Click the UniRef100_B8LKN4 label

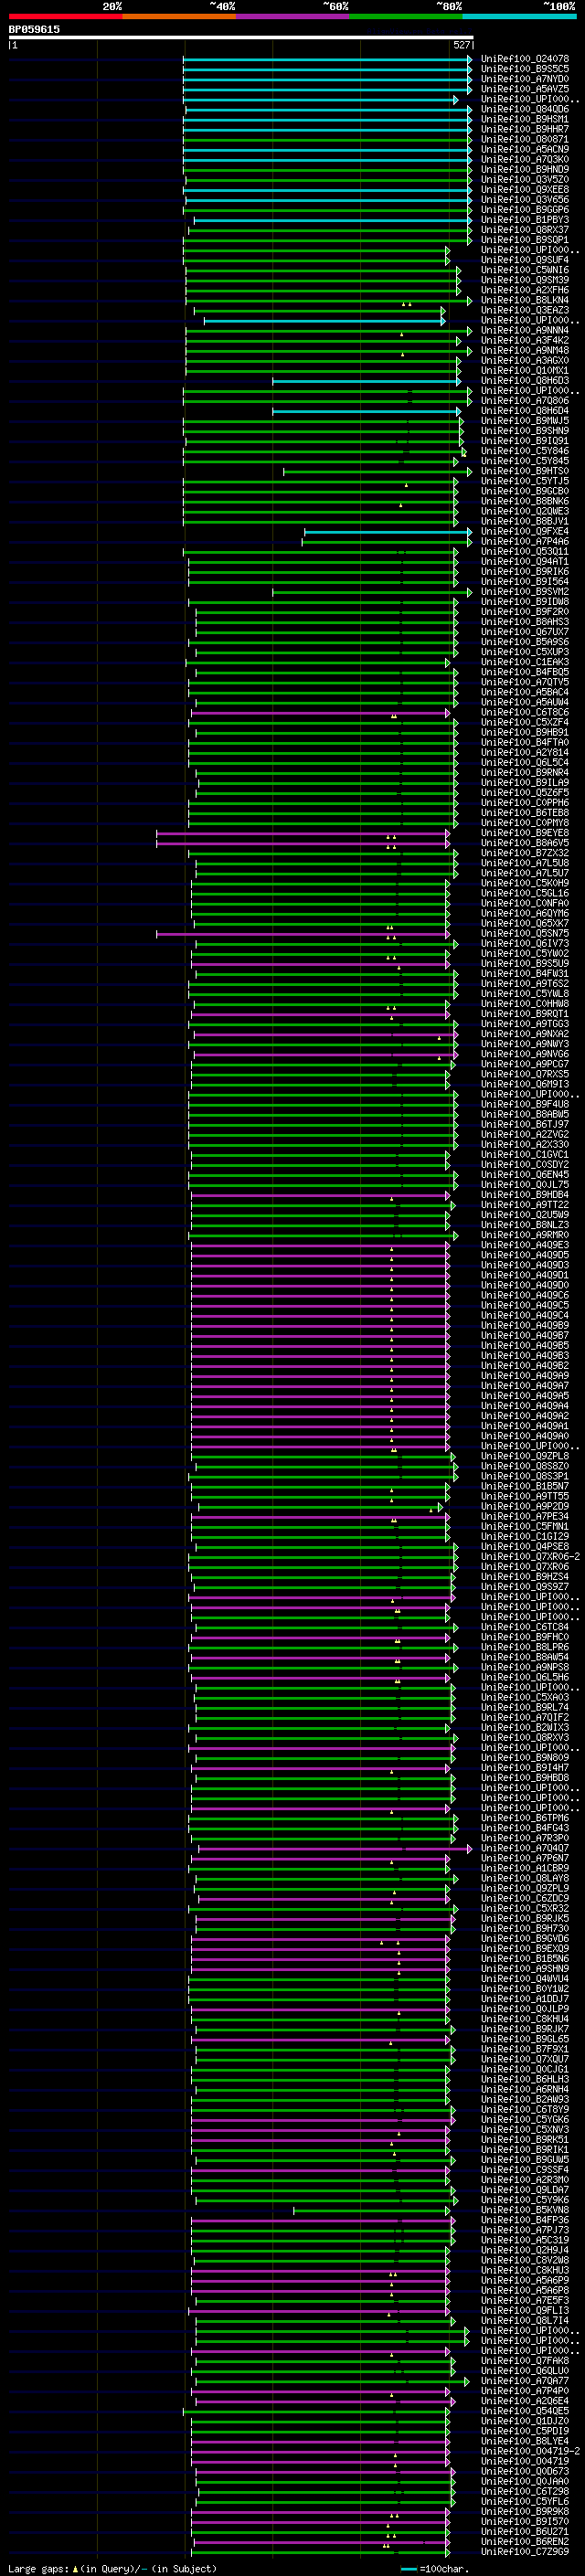tap(525, 300)
